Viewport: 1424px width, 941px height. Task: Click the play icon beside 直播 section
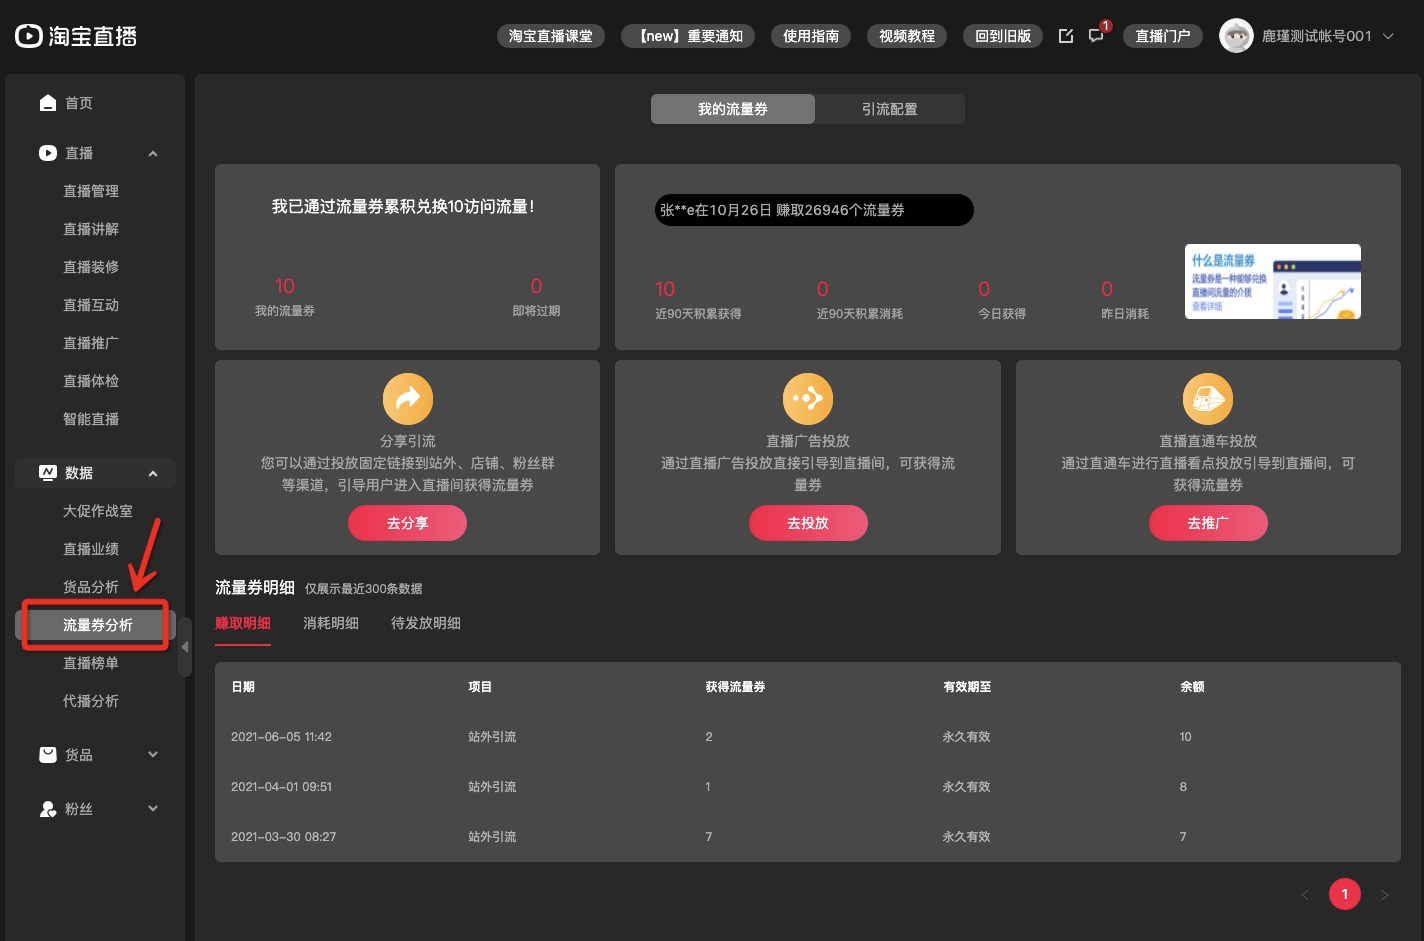click(x=48, y=152)
